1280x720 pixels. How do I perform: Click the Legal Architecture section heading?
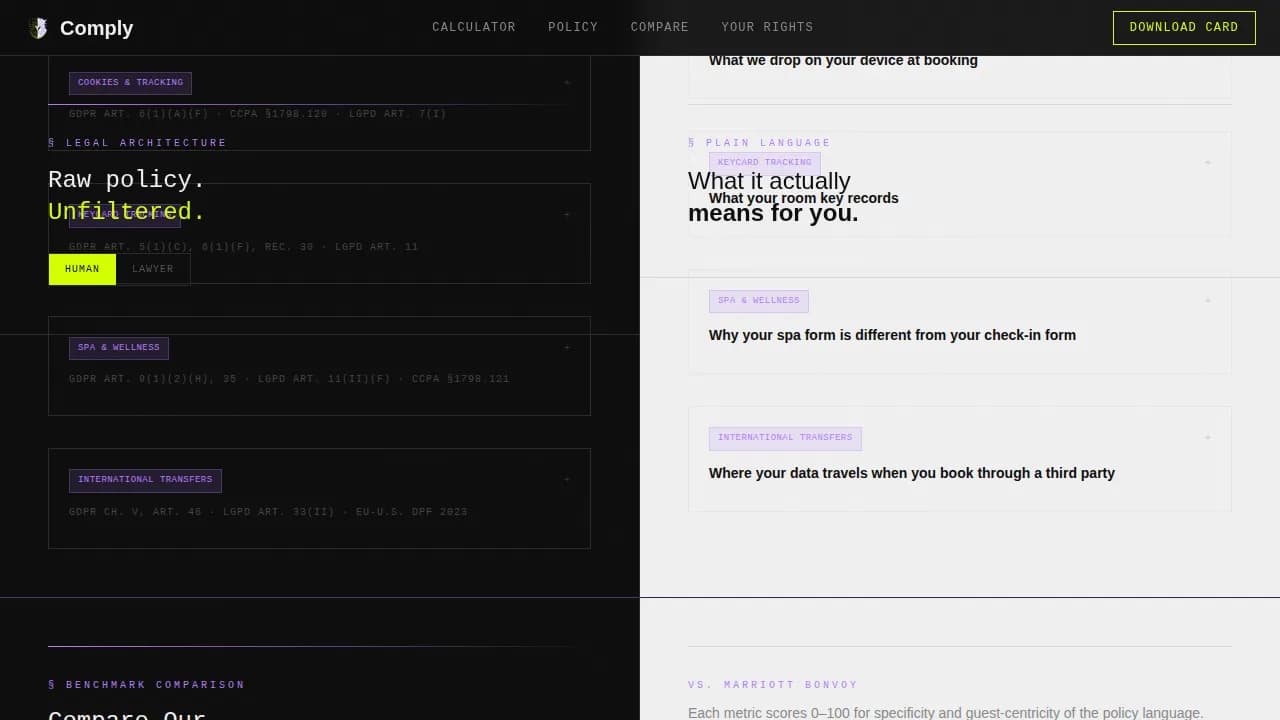(137, 142)
